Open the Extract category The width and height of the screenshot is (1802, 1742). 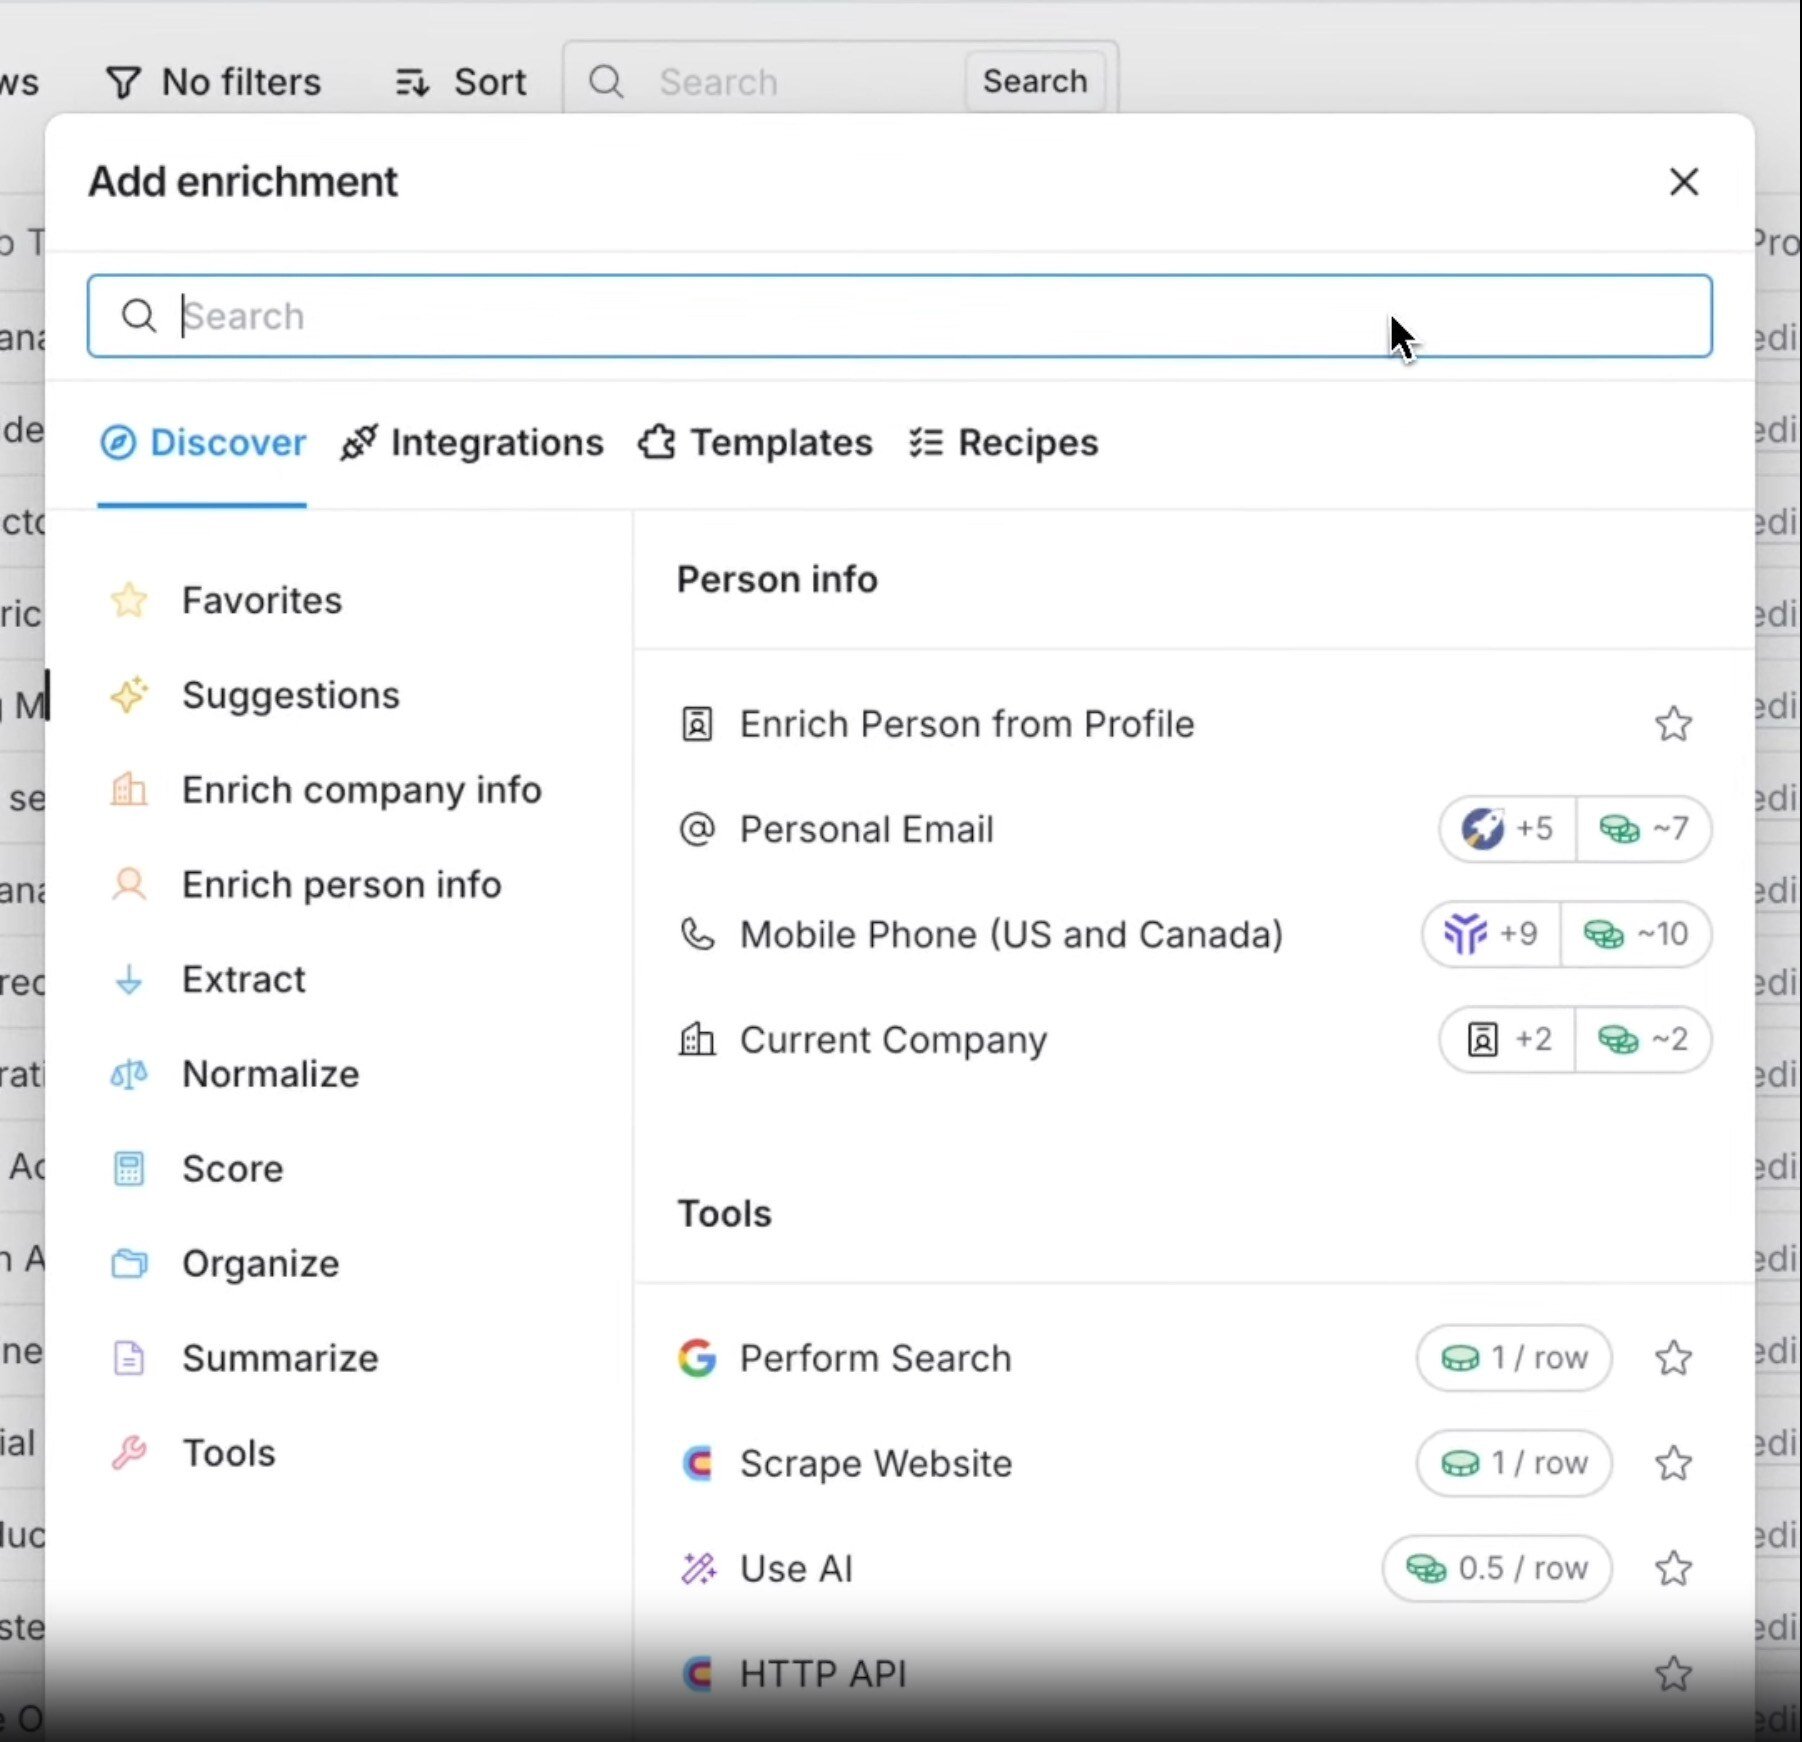click(243, 979)
